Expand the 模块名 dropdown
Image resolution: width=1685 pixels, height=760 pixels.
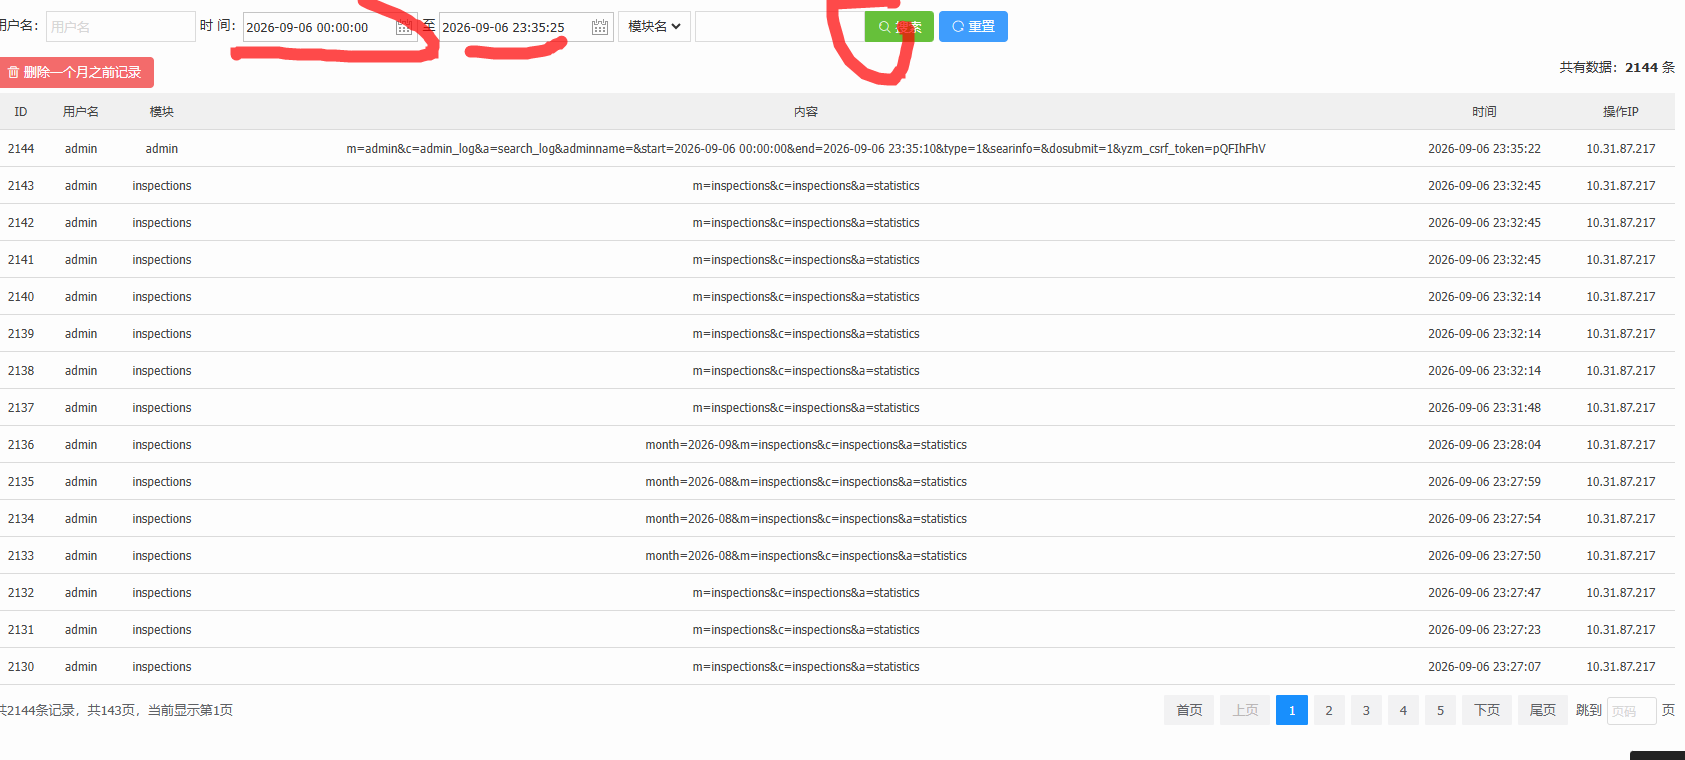(654, 27)
